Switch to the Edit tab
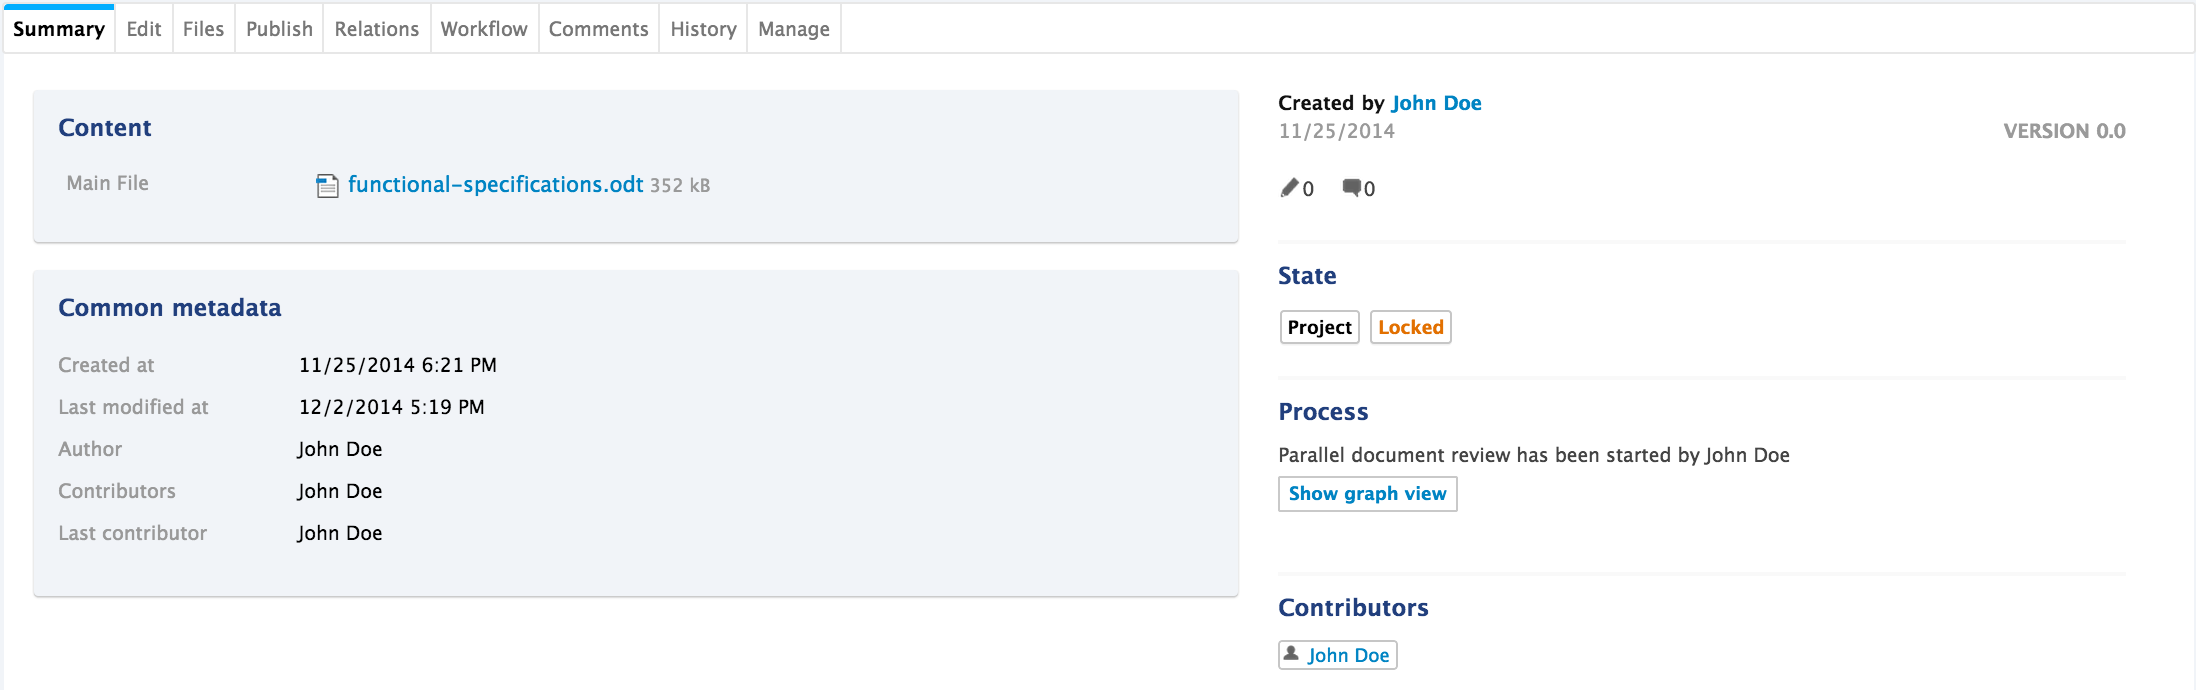The image size is (2196, 690). coord(144,29)
